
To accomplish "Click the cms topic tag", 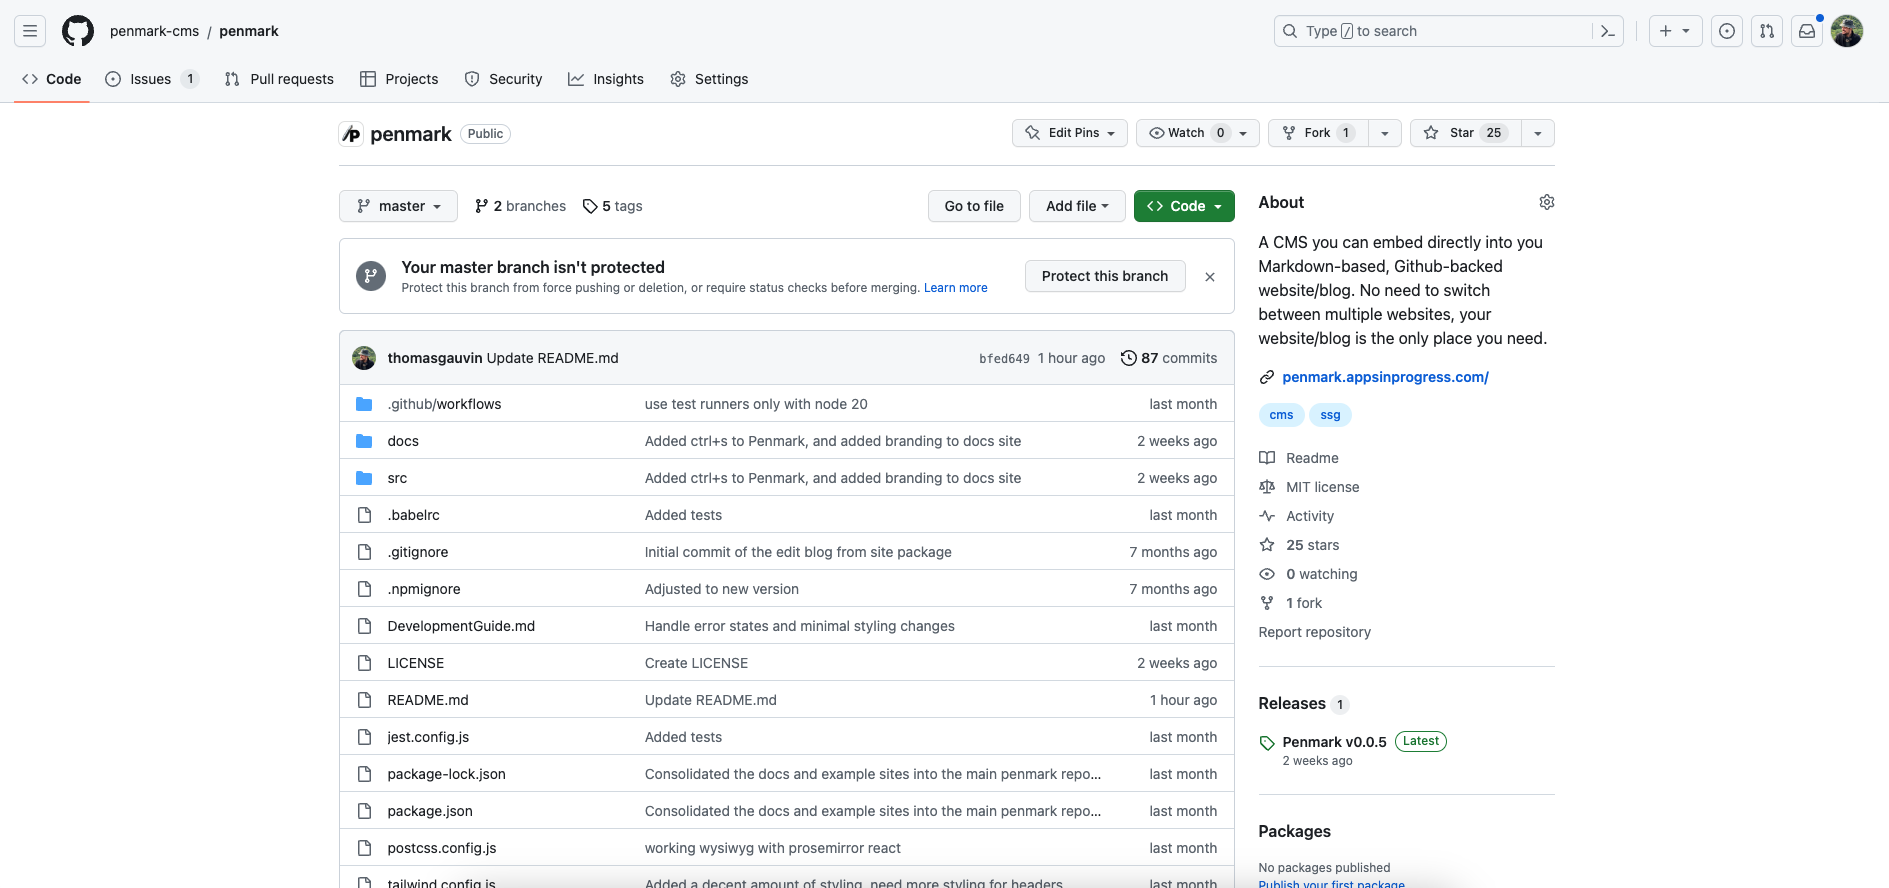I will pos(1281,415).
